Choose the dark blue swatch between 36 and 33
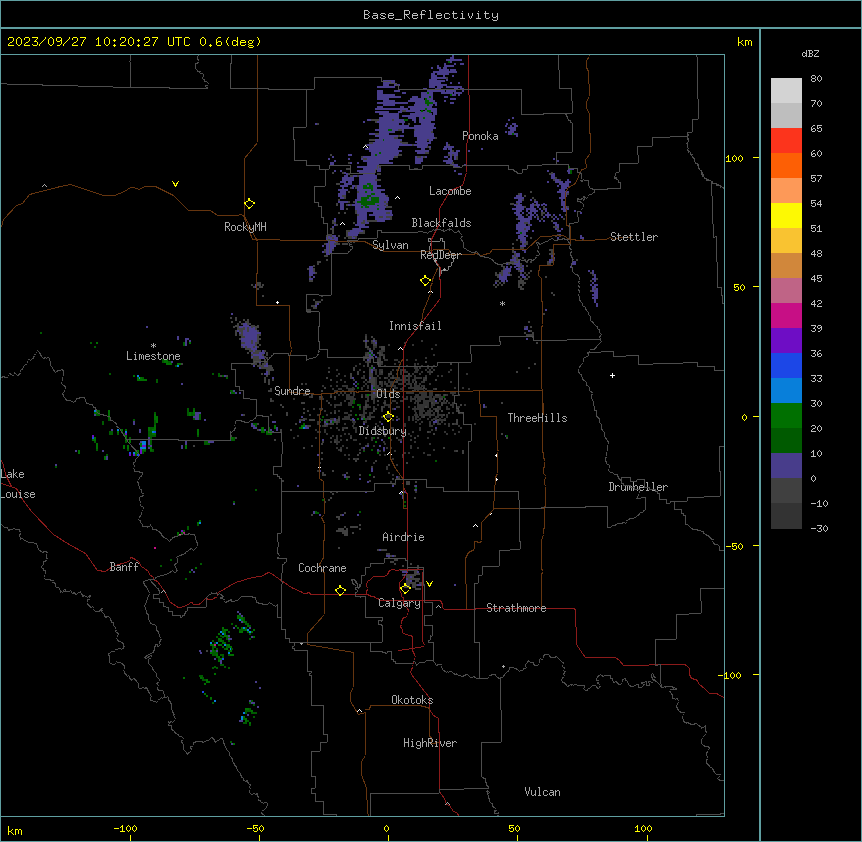The width and height of the screenshot is (862, 842). 786,366
